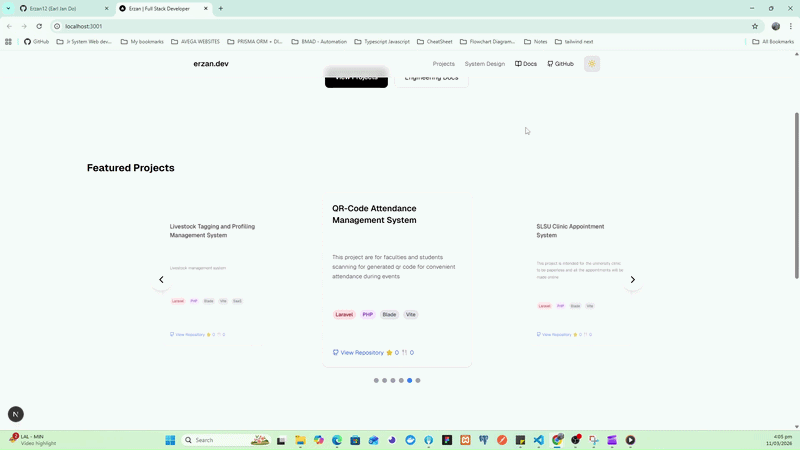Viewport: 800px width, 450px height.
Task: Open a new browser tab
Action: (x=221, y=9)
